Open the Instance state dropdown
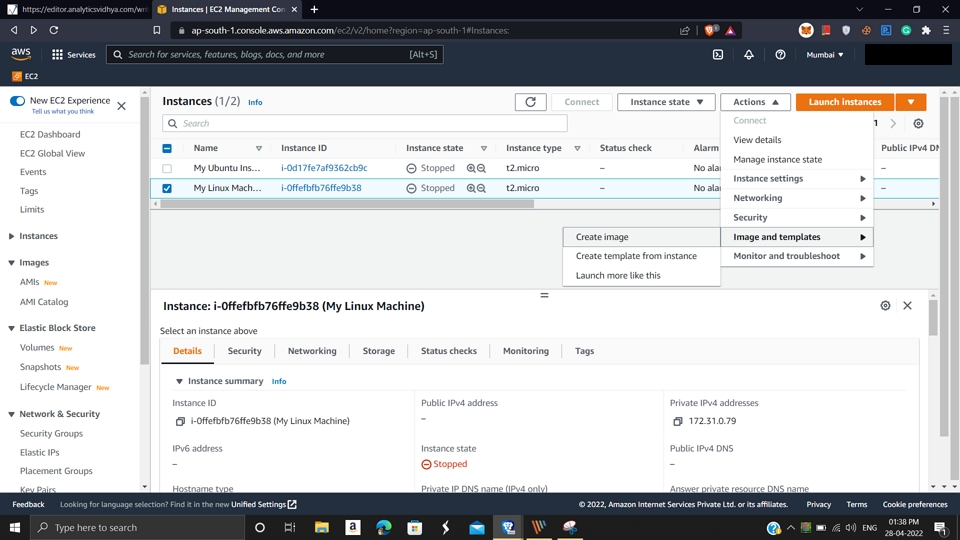 point(666,102)
